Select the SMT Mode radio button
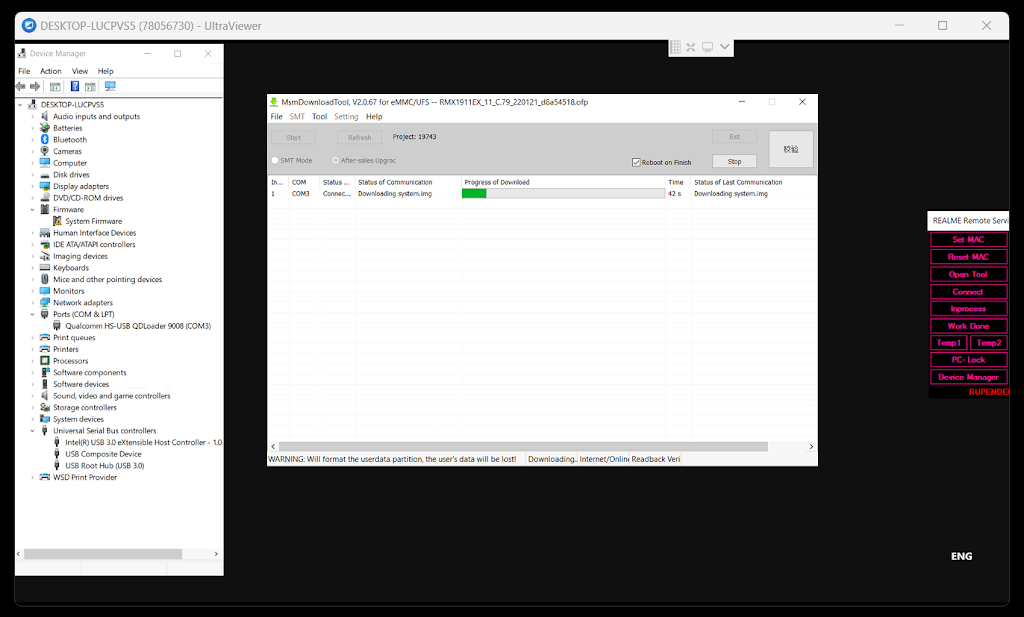 275,160
